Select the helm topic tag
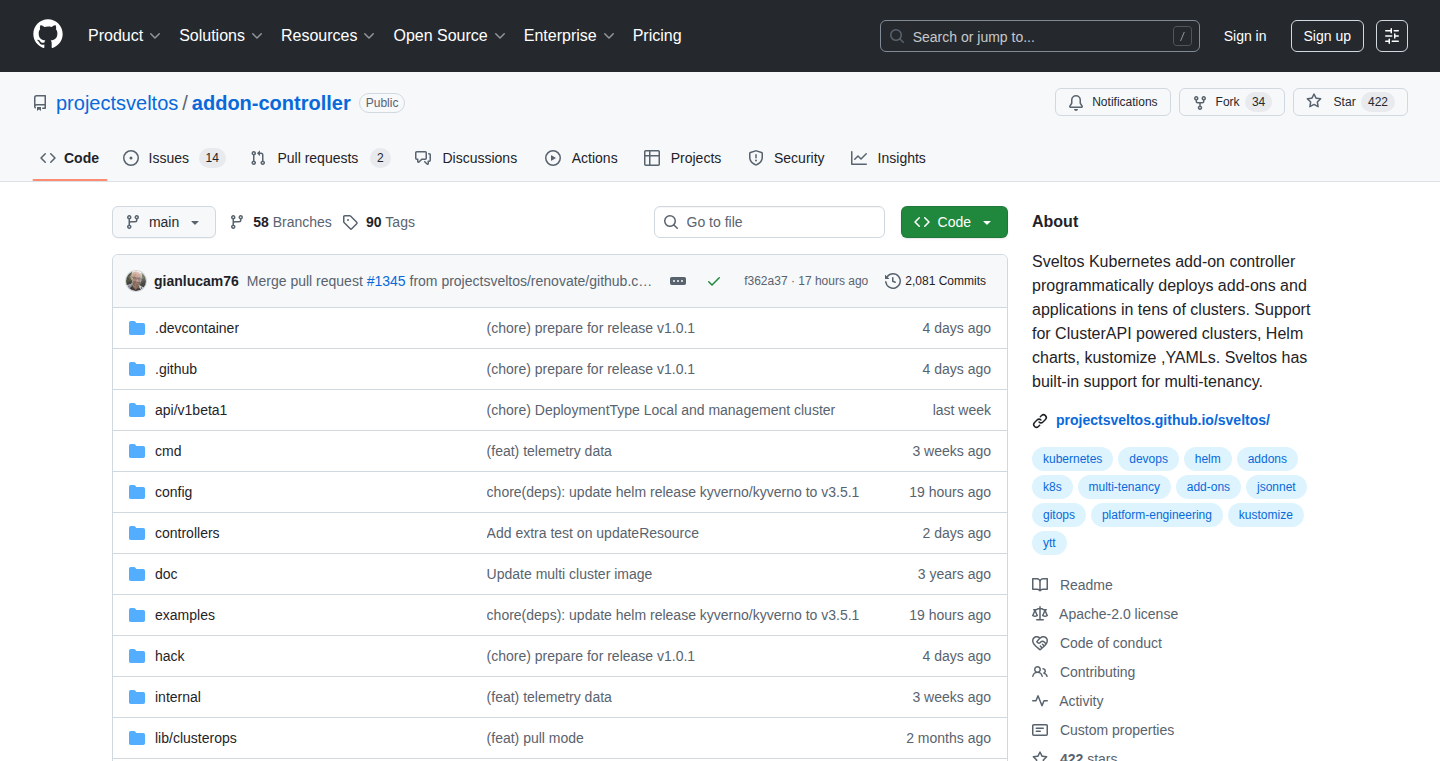The height and width of the screenshot is (761, 1440). click(1208, 459)
